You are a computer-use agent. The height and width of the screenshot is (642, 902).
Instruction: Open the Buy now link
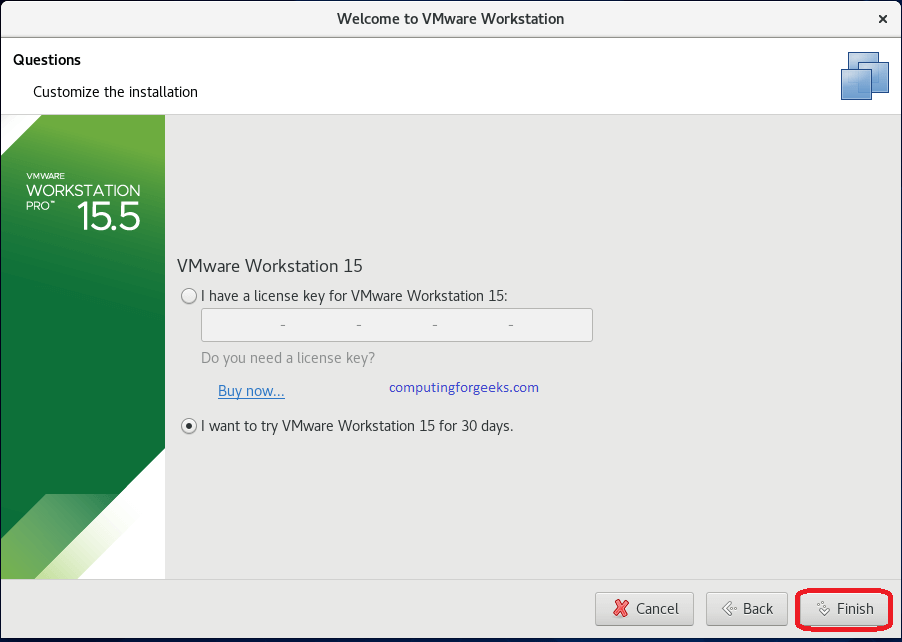(x=250, y=391)
